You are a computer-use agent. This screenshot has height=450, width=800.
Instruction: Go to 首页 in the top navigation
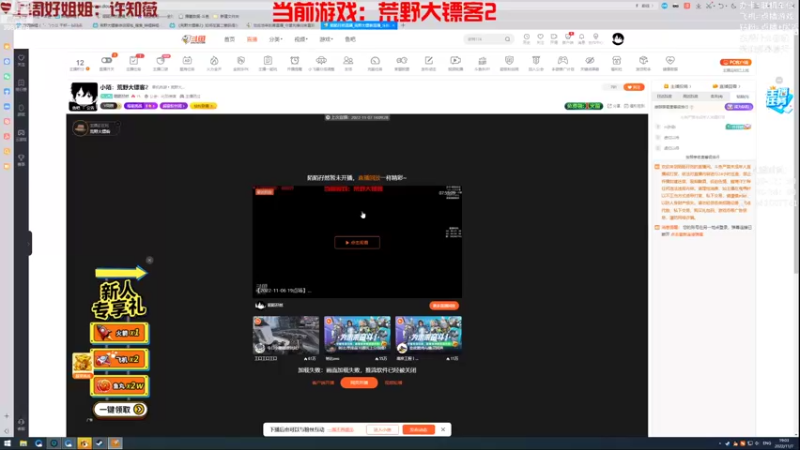(230, 39)
